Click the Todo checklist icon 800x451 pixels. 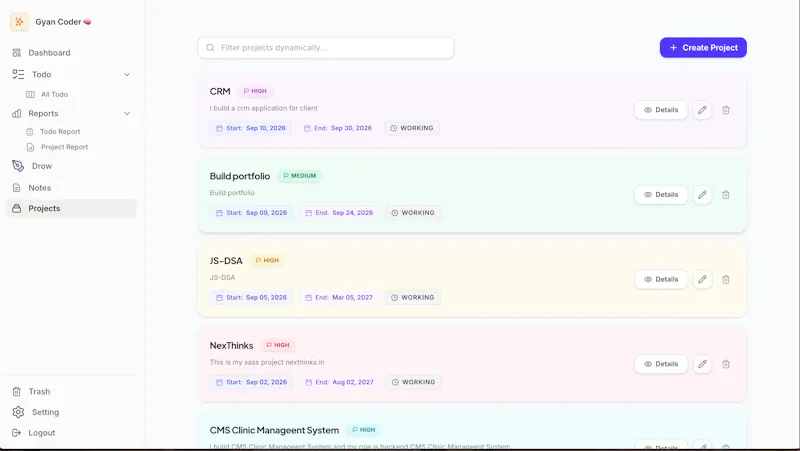(18, 74)
